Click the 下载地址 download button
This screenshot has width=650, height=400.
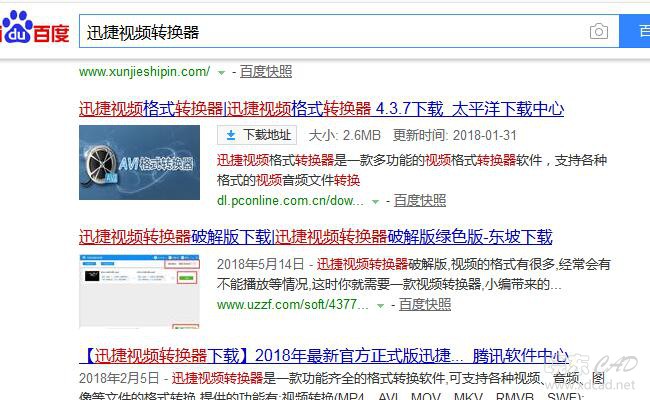point(257,135)
